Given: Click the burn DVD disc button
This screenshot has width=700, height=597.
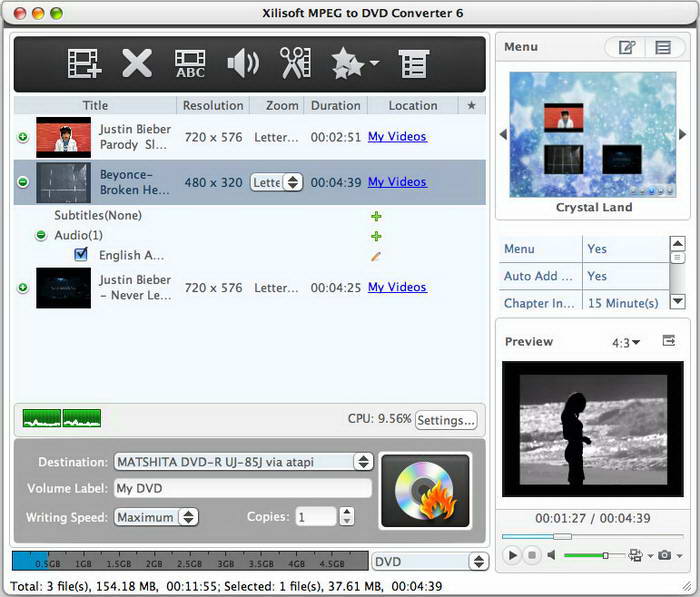Looking at the screenshot, I should [x=425, y=491].
